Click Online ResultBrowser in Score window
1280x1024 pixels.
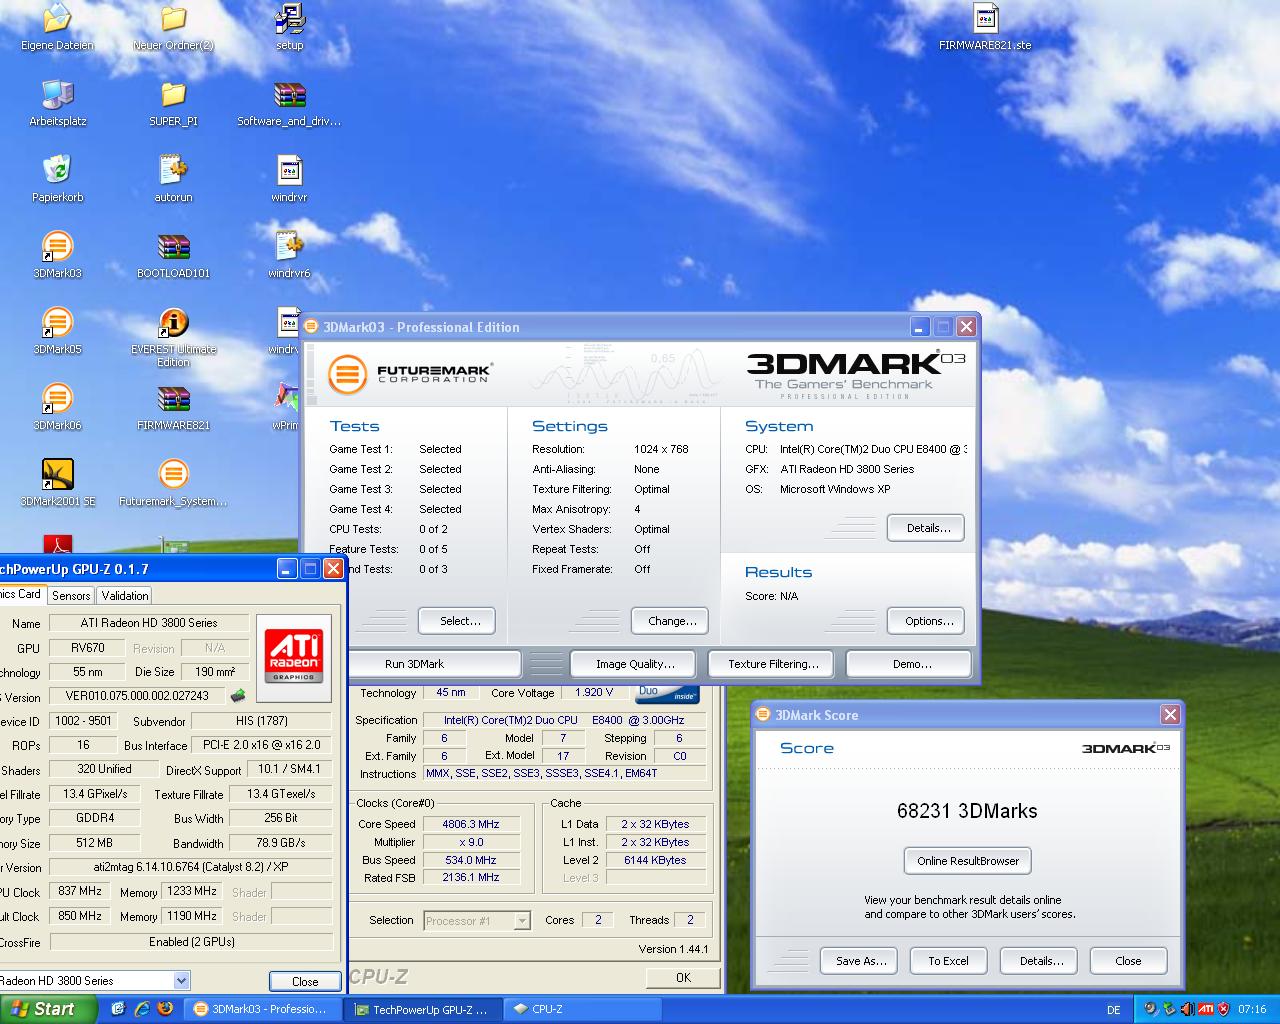[x=967, y=861]
